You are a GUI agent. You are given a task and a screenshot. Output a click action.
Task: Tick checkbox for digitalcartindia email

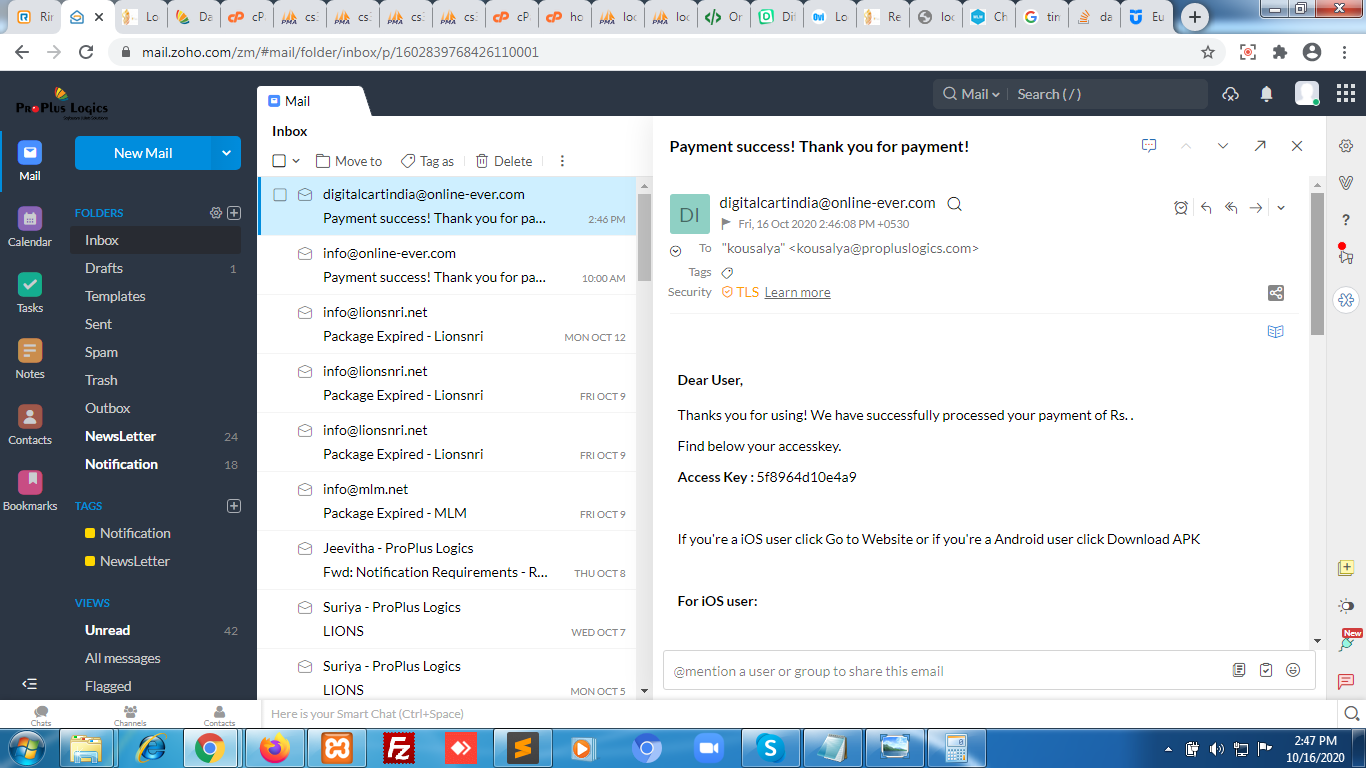click(x=280, y=195)
